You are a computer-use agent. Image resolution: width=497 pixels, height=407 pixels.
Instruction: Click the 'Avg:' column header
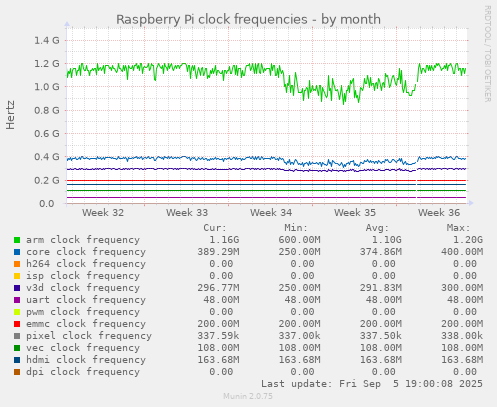coord(377,228)
